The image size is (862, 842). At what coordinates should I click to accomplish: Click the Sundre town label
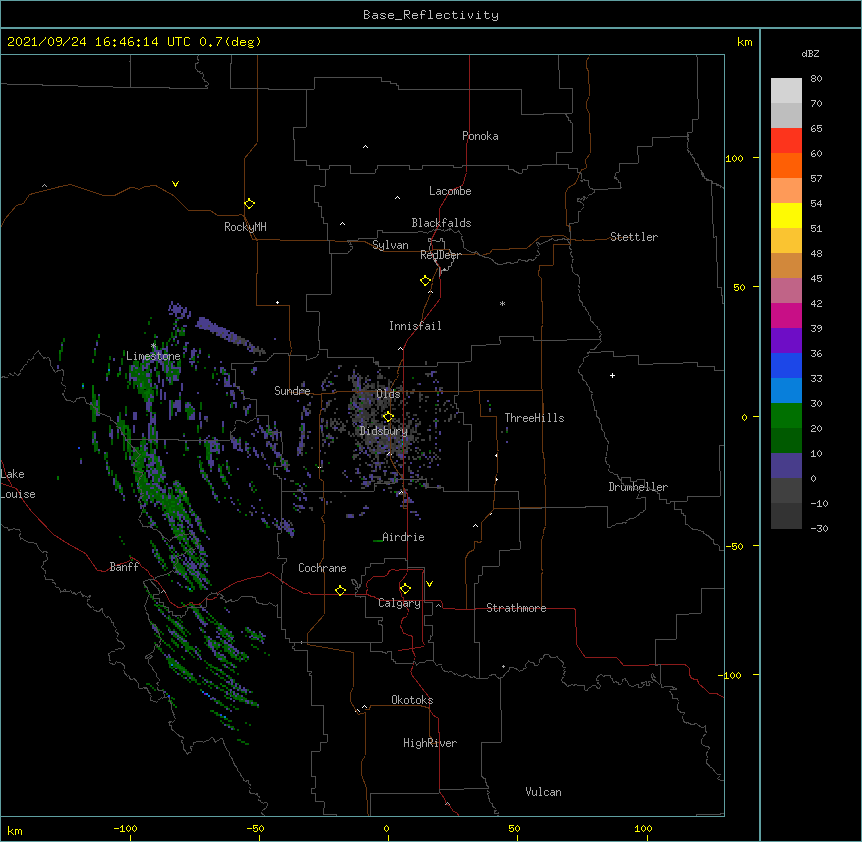[292, 391]
